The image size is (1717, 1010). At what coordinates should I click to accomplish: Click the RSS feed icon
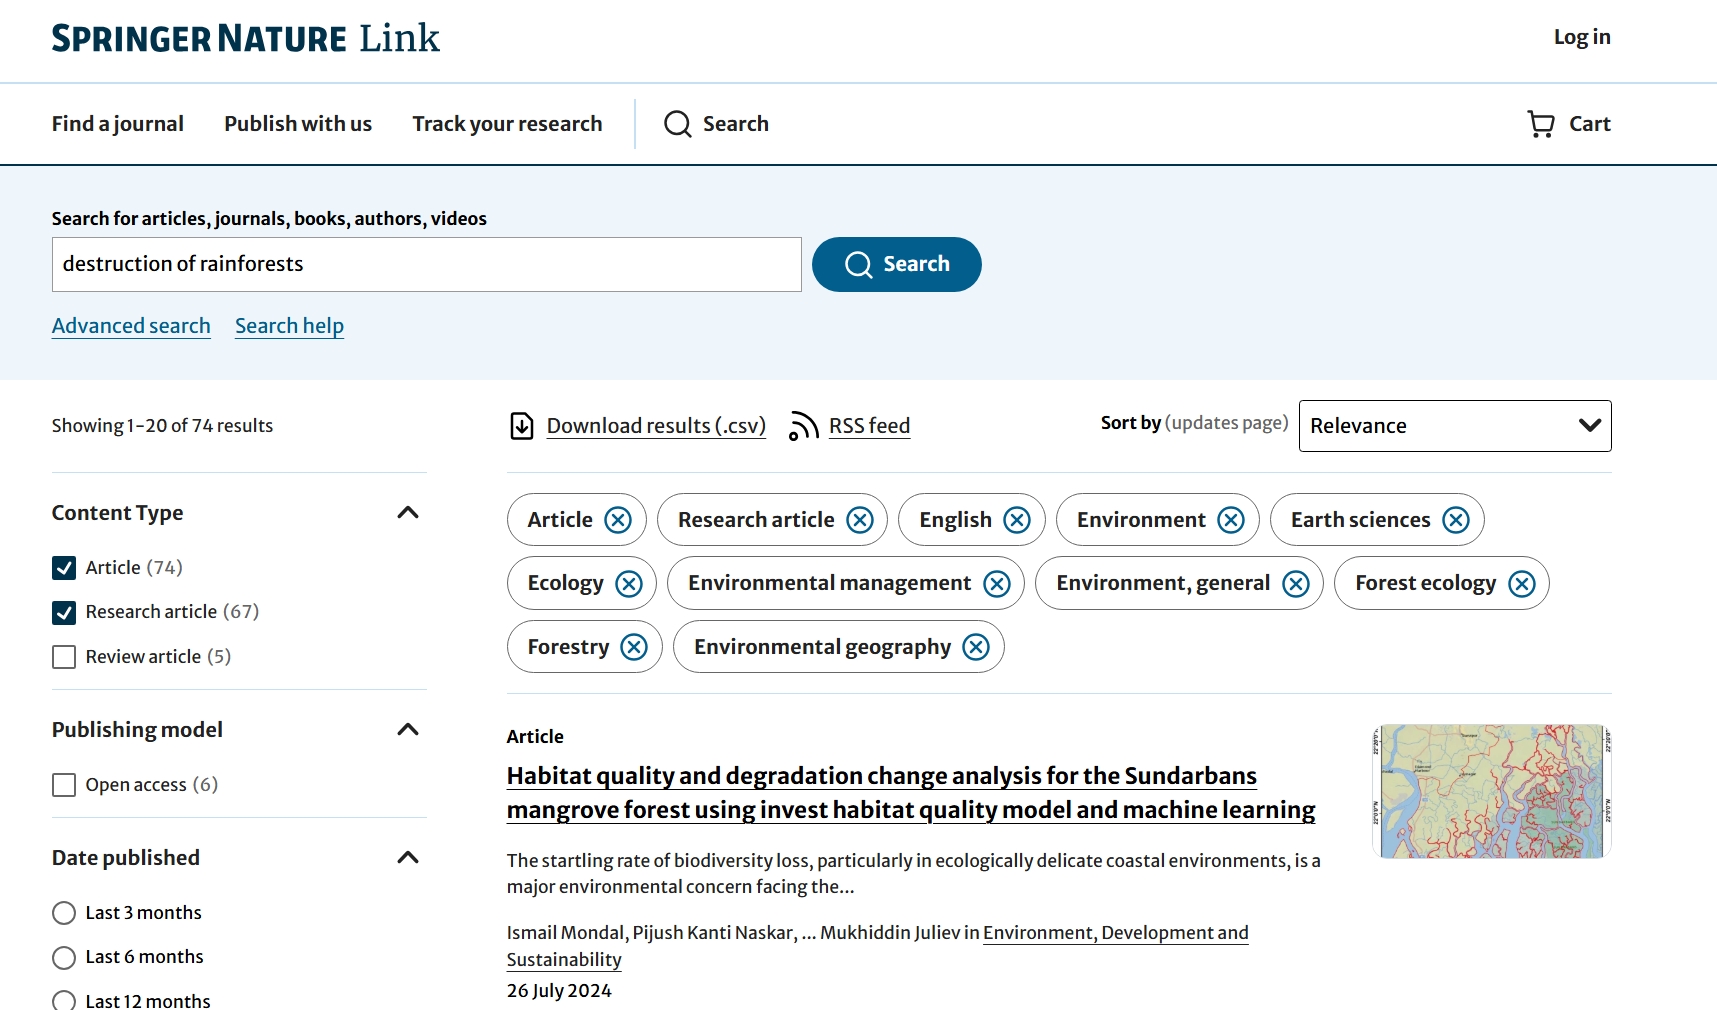803,426
